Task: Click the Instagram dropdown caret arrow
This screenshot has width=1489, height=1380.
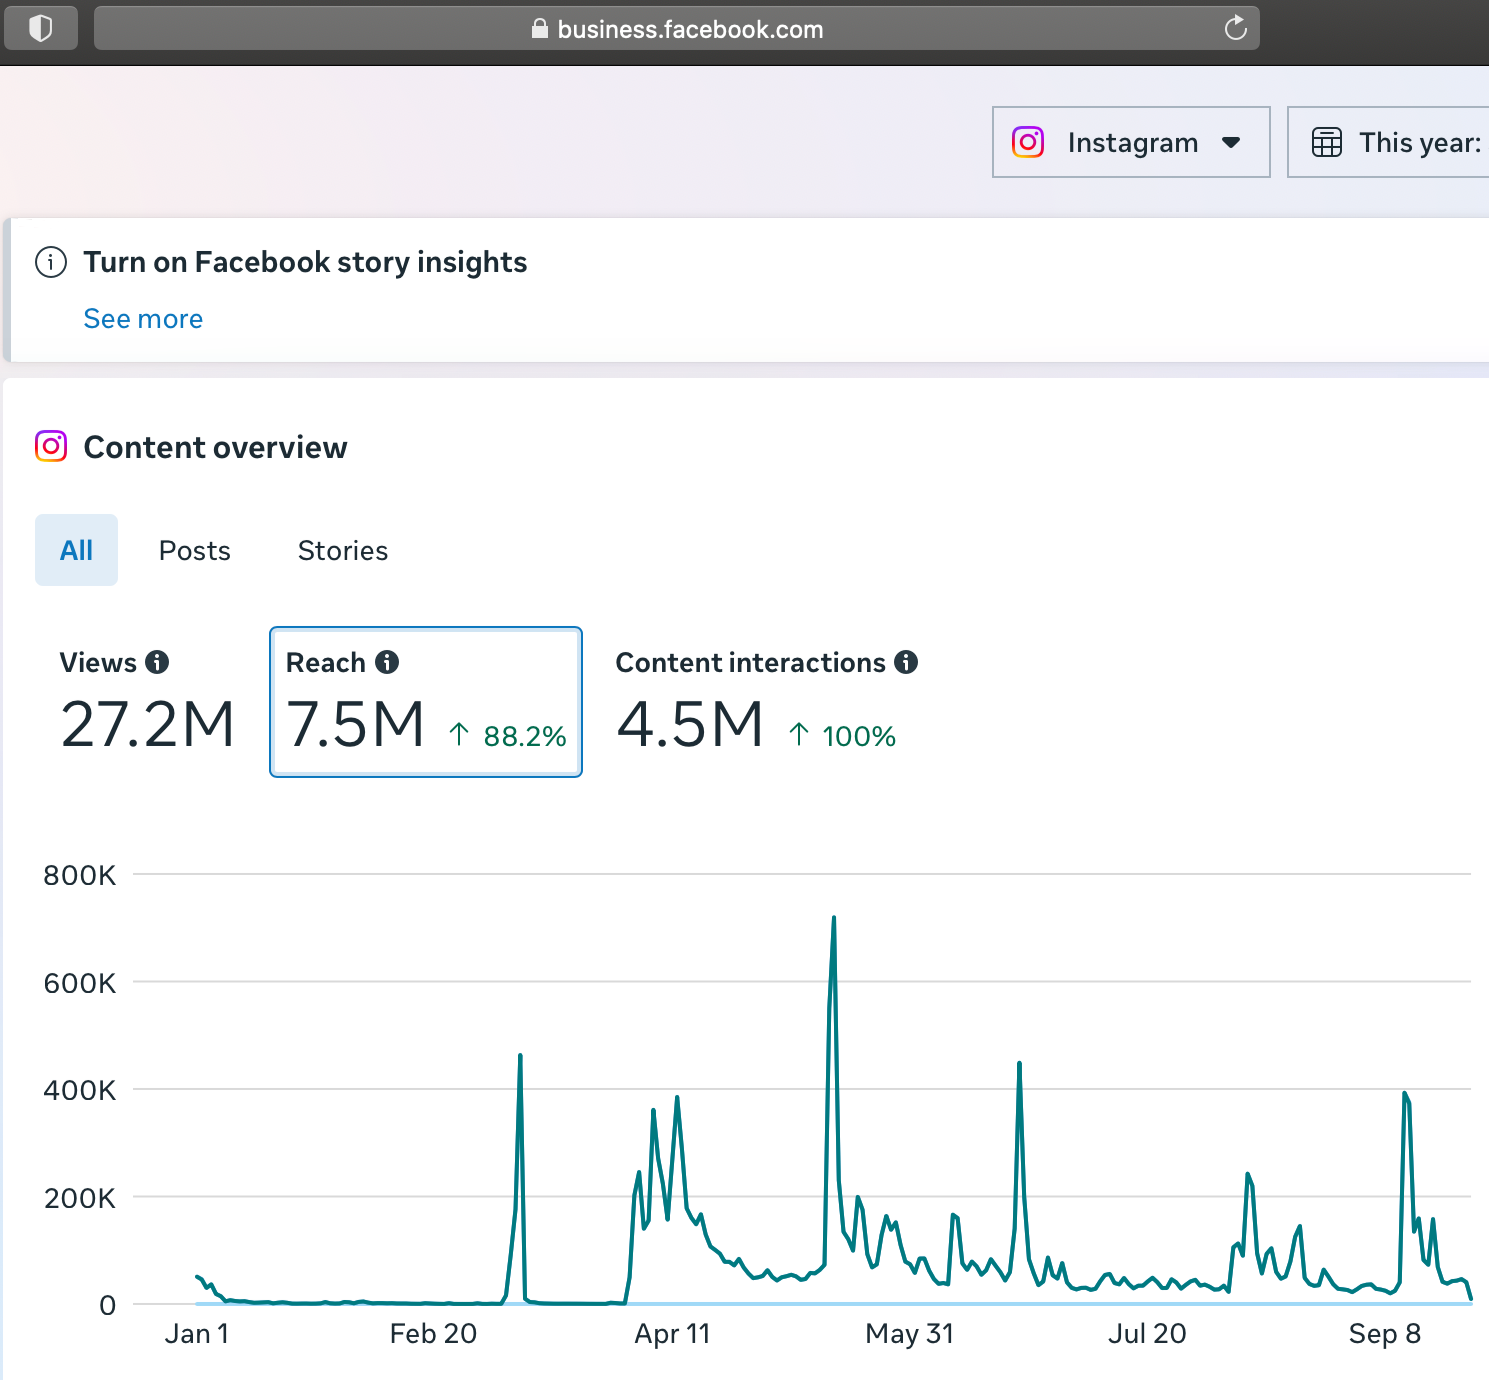Action: [x=1231, y=142]
